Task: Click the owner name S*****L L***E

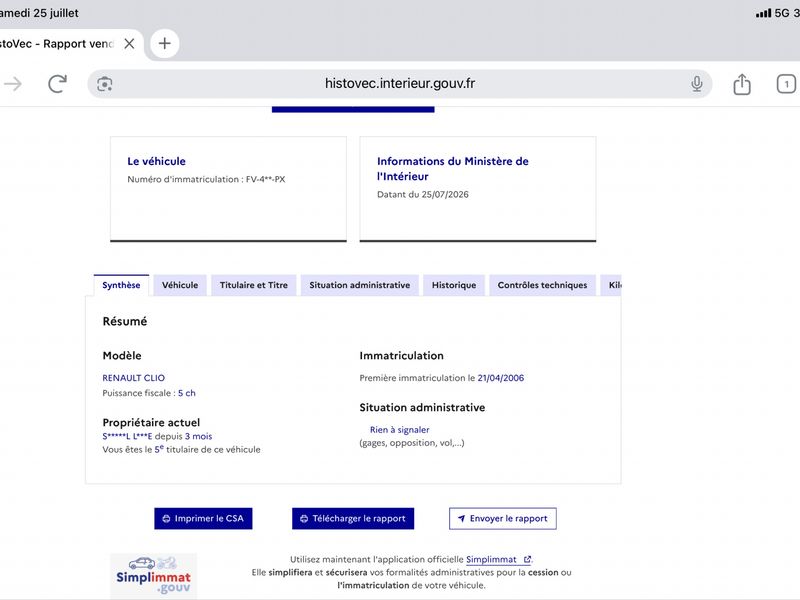Action: click(x=128, y=436)
